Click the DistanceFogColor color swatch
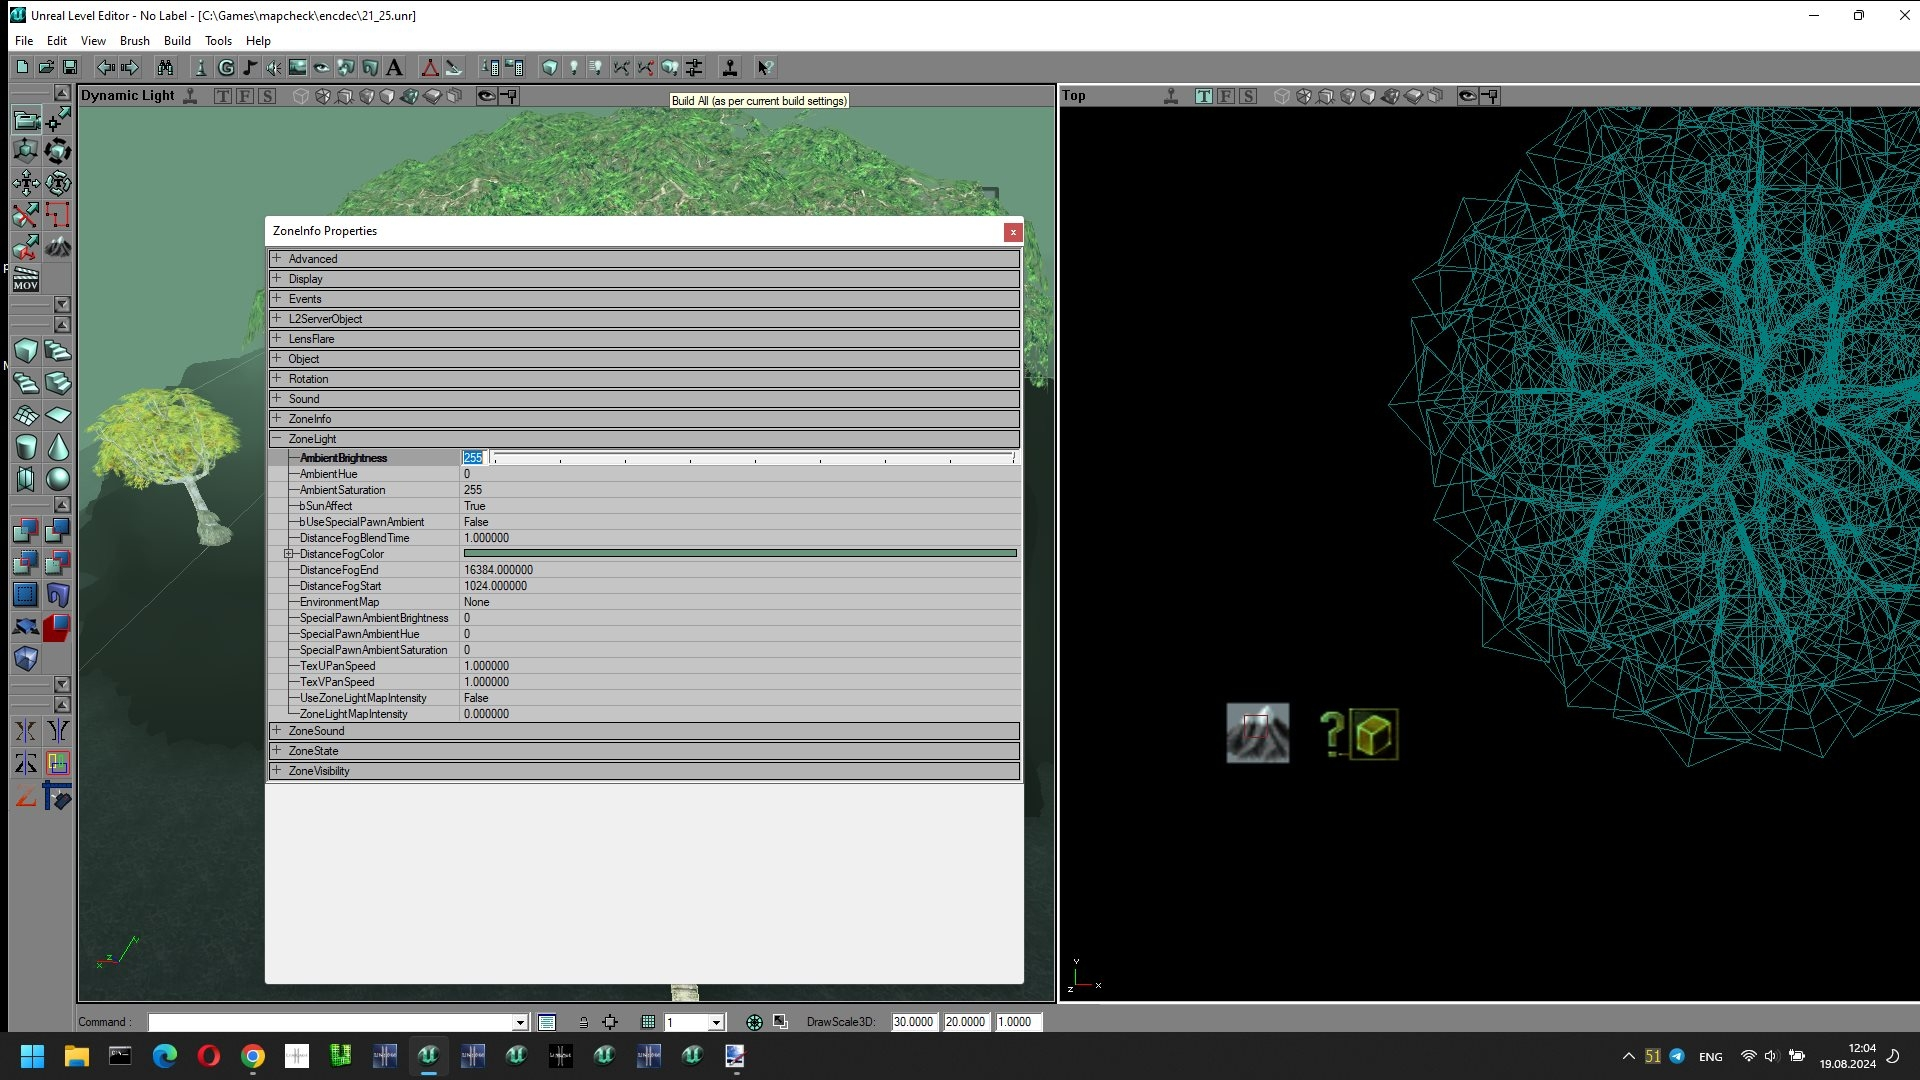The image size is (1920, 1080). pos(740,554)
